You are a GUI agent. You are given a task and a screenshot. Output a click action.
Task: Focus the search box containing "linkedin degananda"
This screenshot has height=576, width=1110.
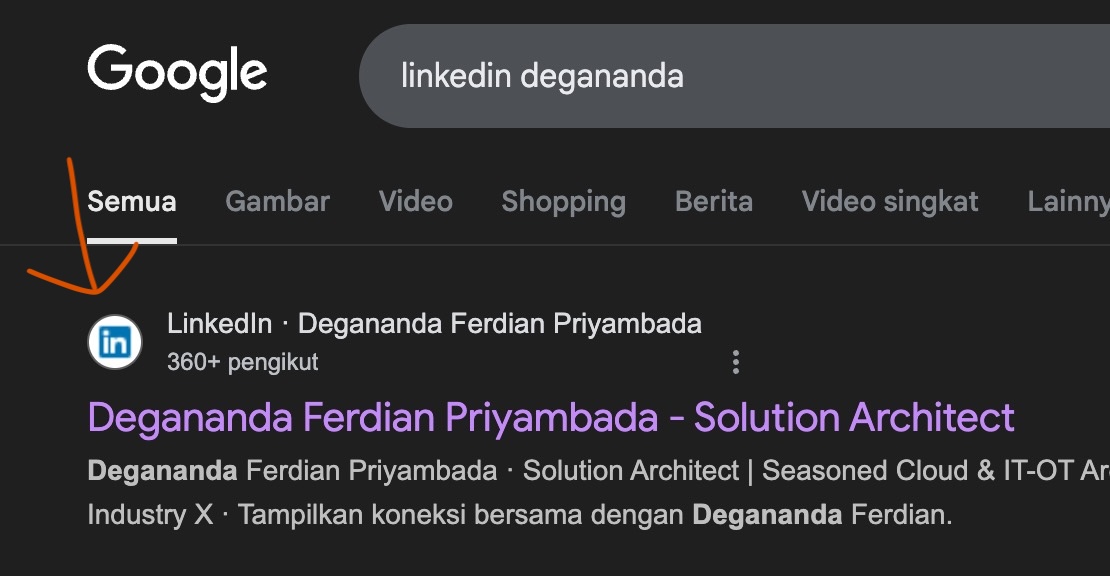tap(700, 76)
